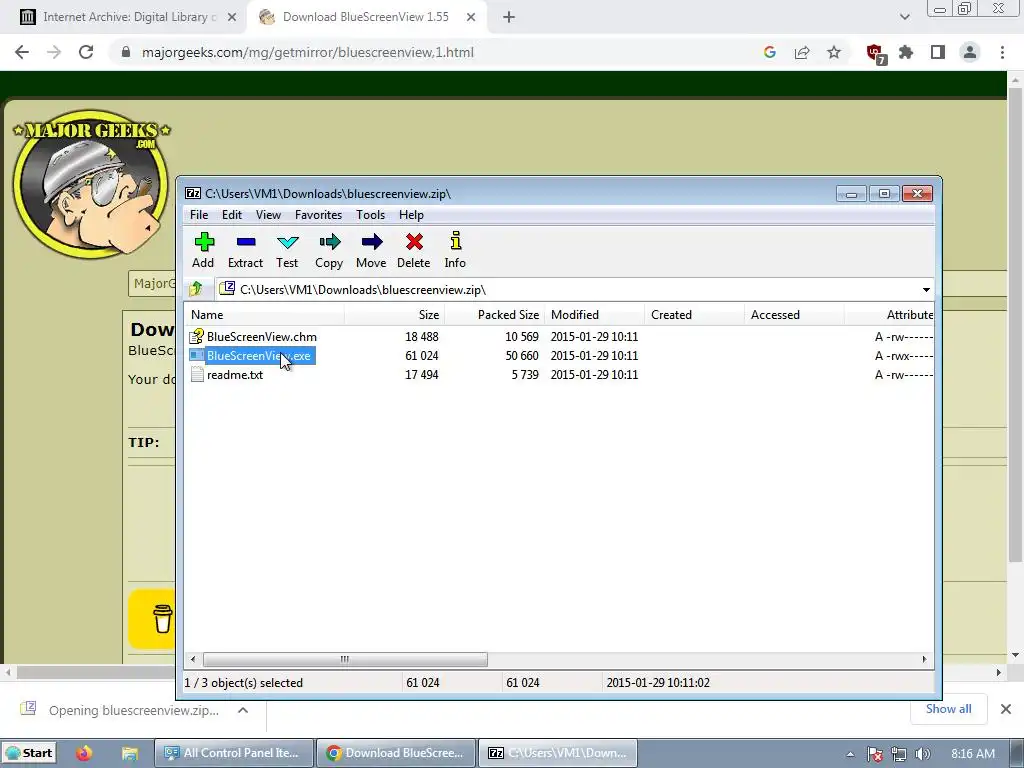Reload the MajorGeeks page
This screenshot has height=768, width=1024.
click(x=86, y=52)
